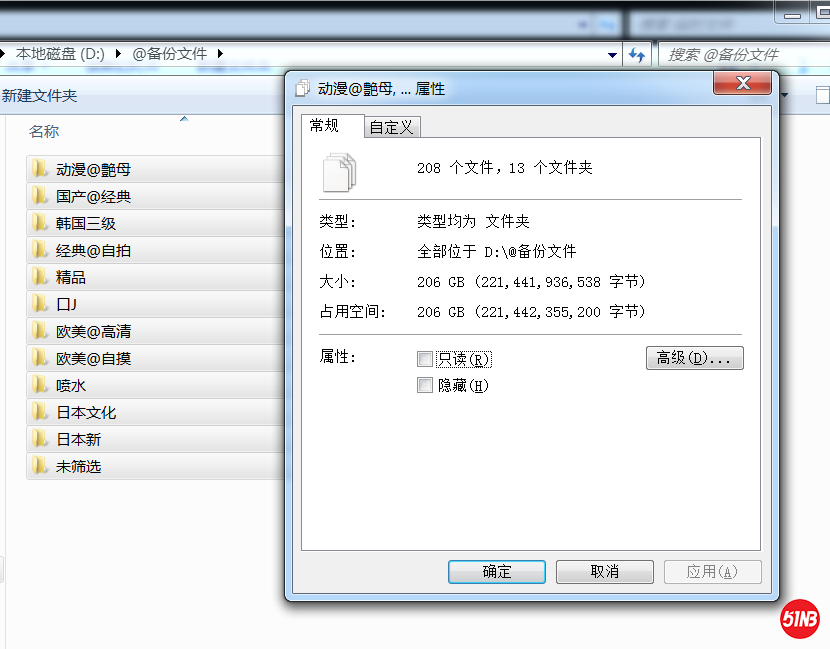
Task: Click the location text D:\@备份文件
Action: (x=530, y=251)
